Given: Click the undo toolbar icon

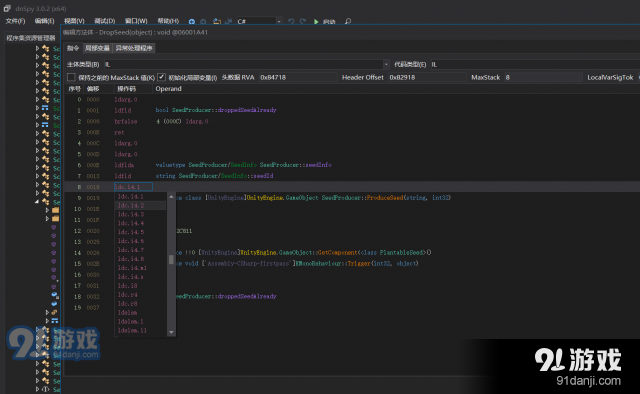Looking at the screenshot, I should (x=291, y=21).
